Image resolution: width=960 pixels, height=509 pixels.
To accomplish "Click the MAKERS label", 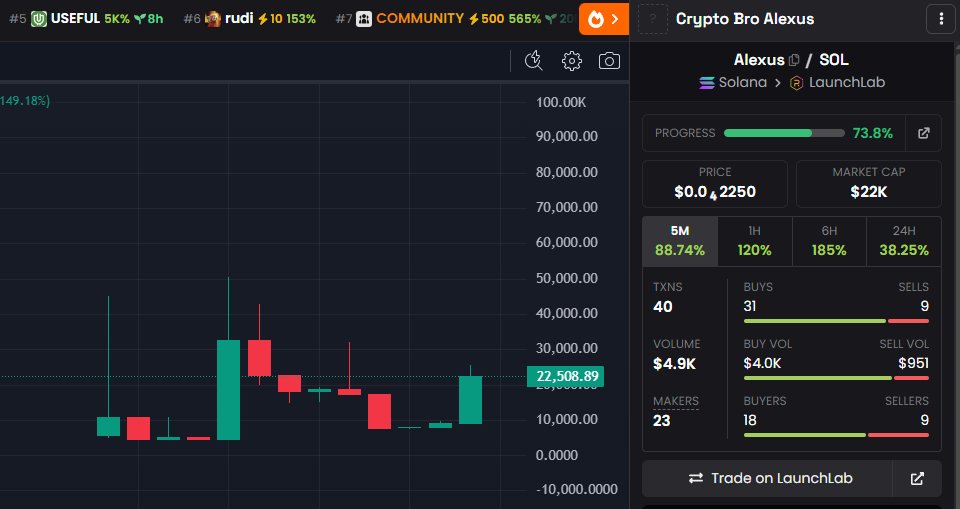I will coord(675,401).
